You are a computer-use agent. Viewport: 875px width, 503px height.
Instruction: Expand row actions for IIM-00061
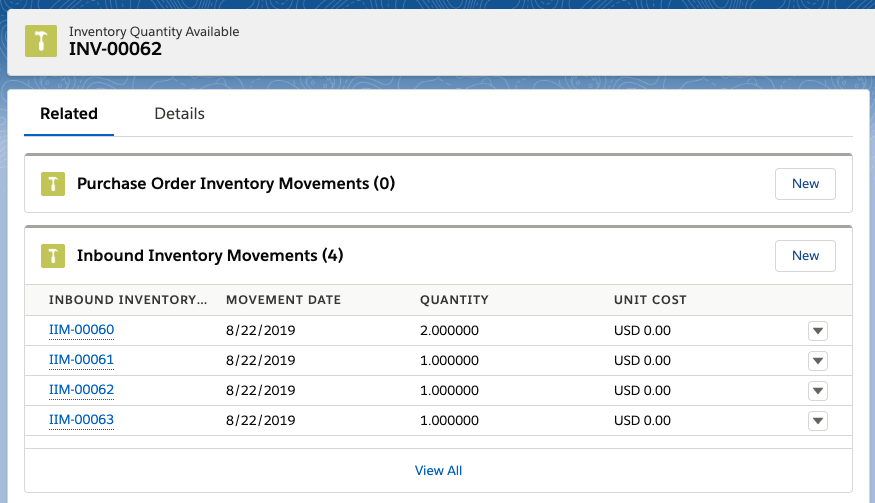click(x=818, y=361)
